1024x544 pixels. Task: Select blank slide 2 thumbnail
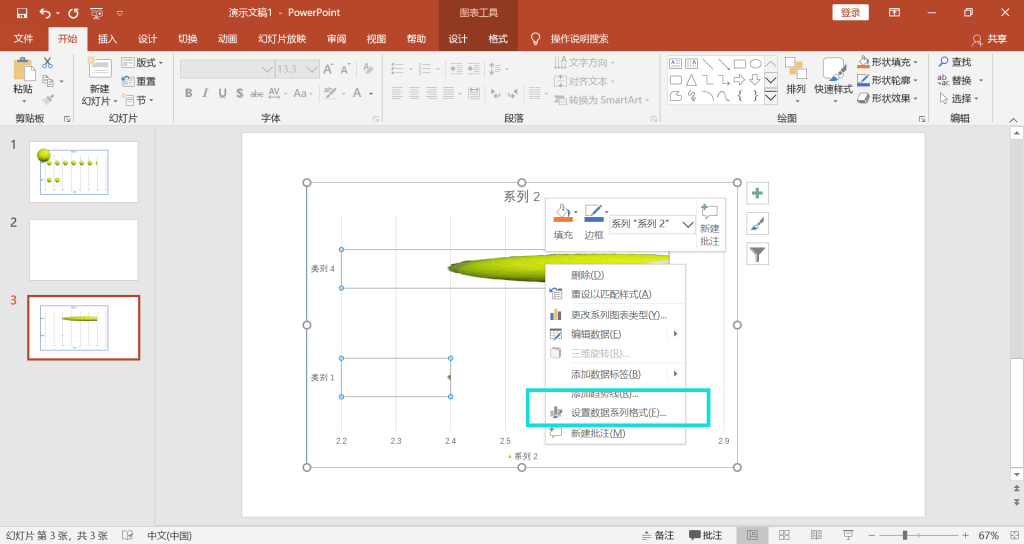tap(84, 249)
